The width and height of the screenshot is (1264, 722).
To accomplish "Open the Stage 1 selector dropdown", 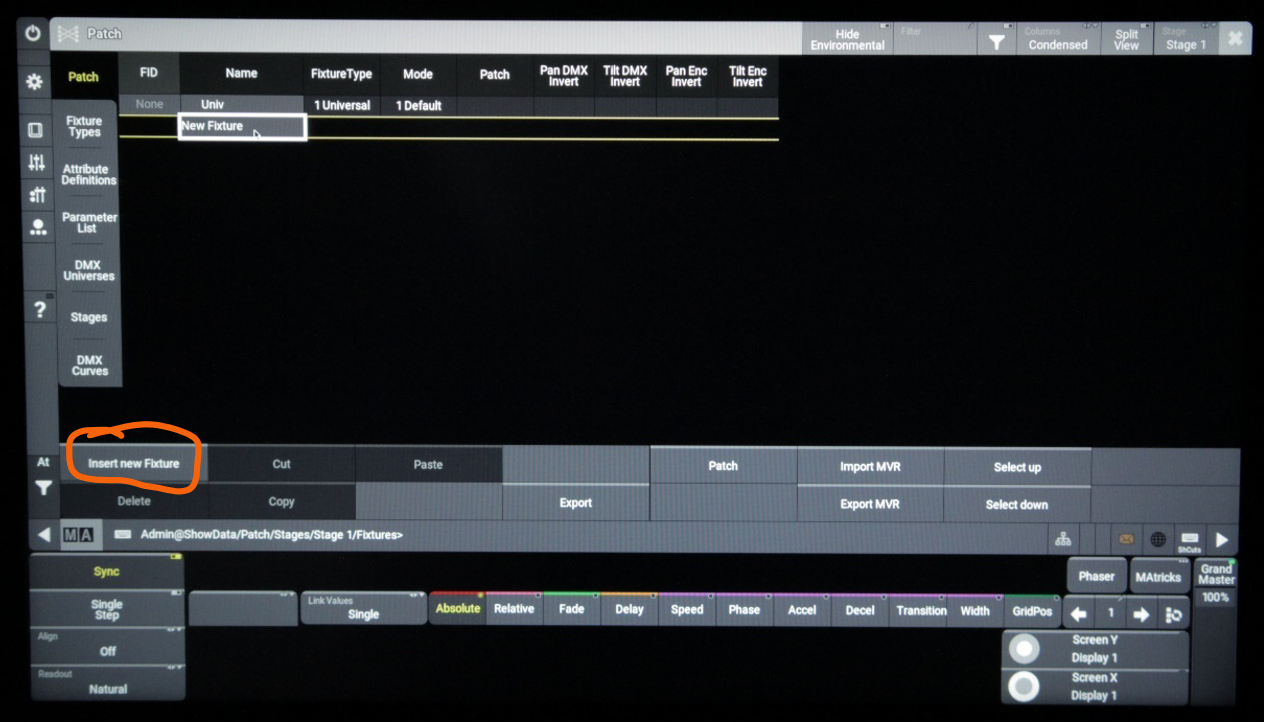I will 1185,39.
